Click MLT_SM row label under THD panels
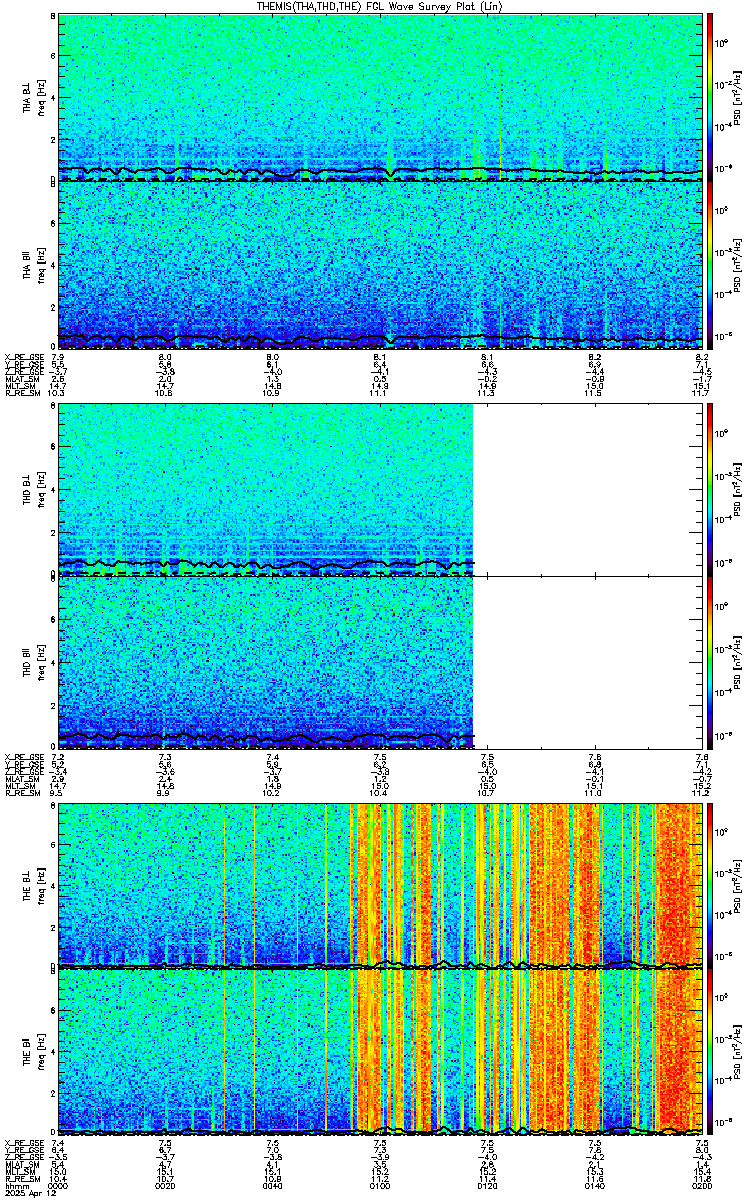The width and height of the screenshot is (750, 1200). tap(20, 785)
